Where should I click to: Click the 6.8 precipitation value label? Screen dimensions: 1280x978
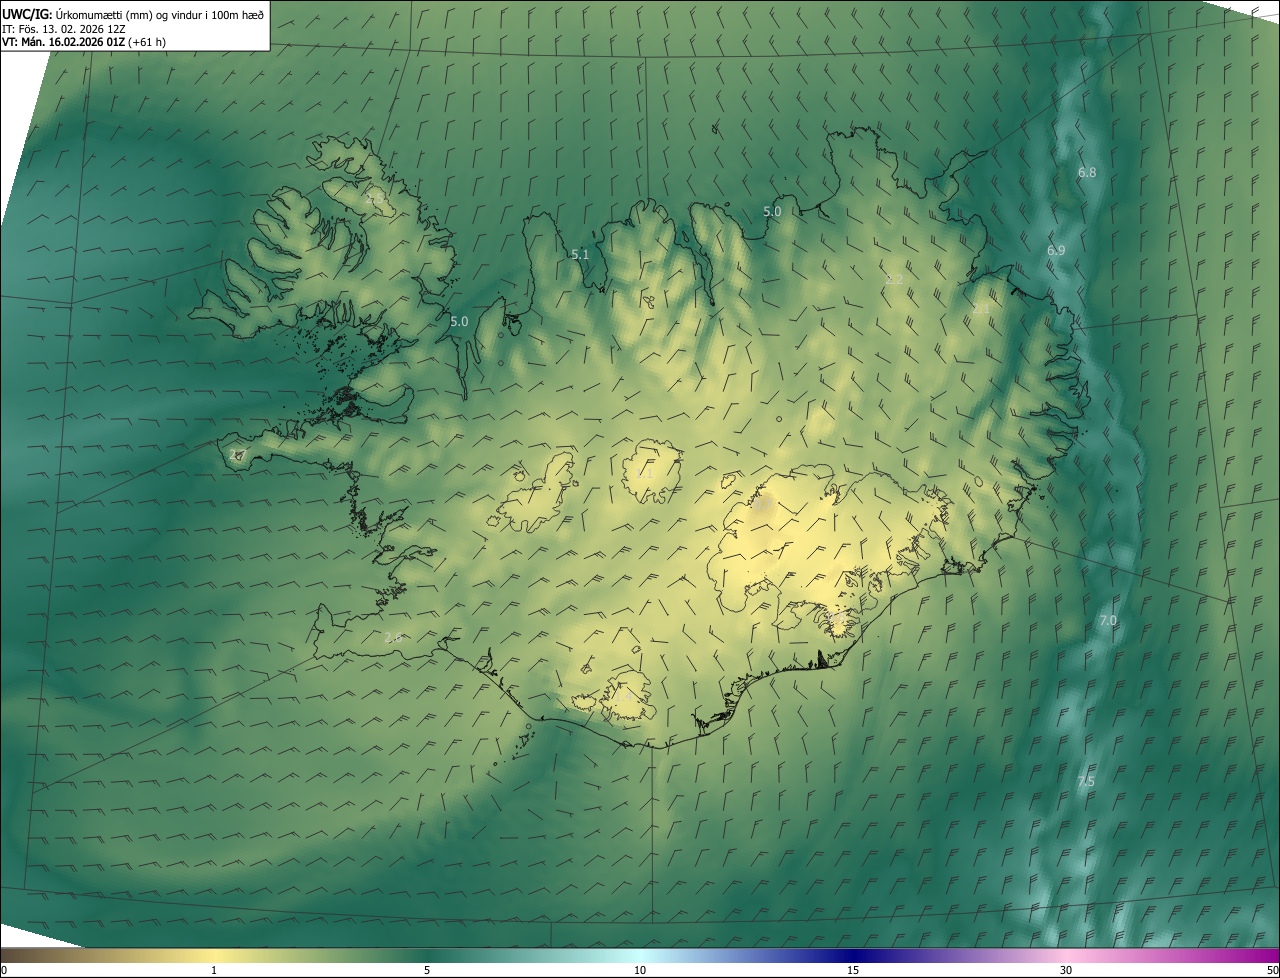[1087, 172]
